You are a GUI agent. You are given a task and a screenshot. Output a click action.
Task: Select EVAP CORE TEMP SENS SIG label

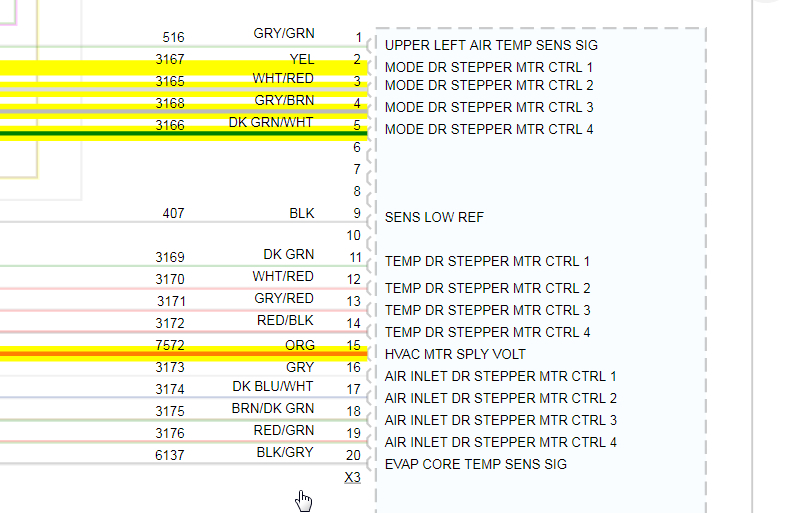476,465
